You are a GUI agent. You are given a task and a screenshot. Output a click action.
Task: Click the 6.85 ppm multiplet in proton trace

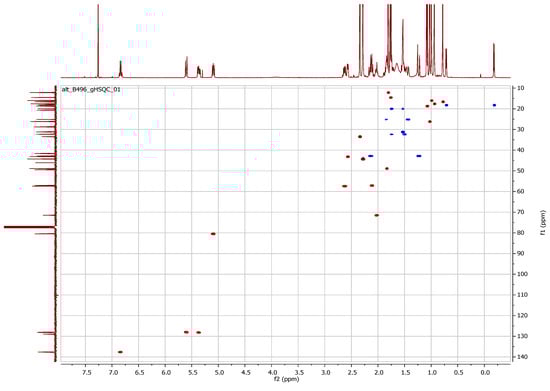pyautogui.click(x=121, y=69)
